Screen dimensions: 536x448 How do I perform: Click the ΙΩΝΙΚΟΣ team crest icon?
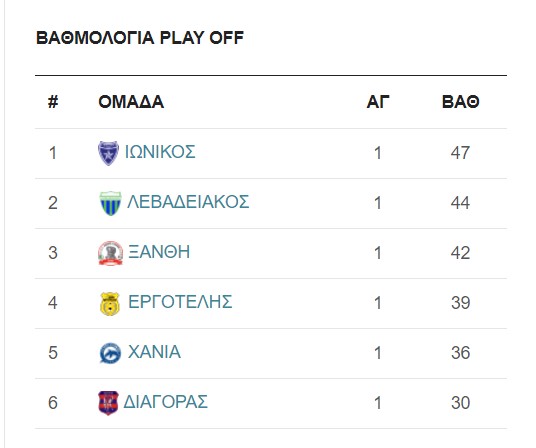(108, 153)
